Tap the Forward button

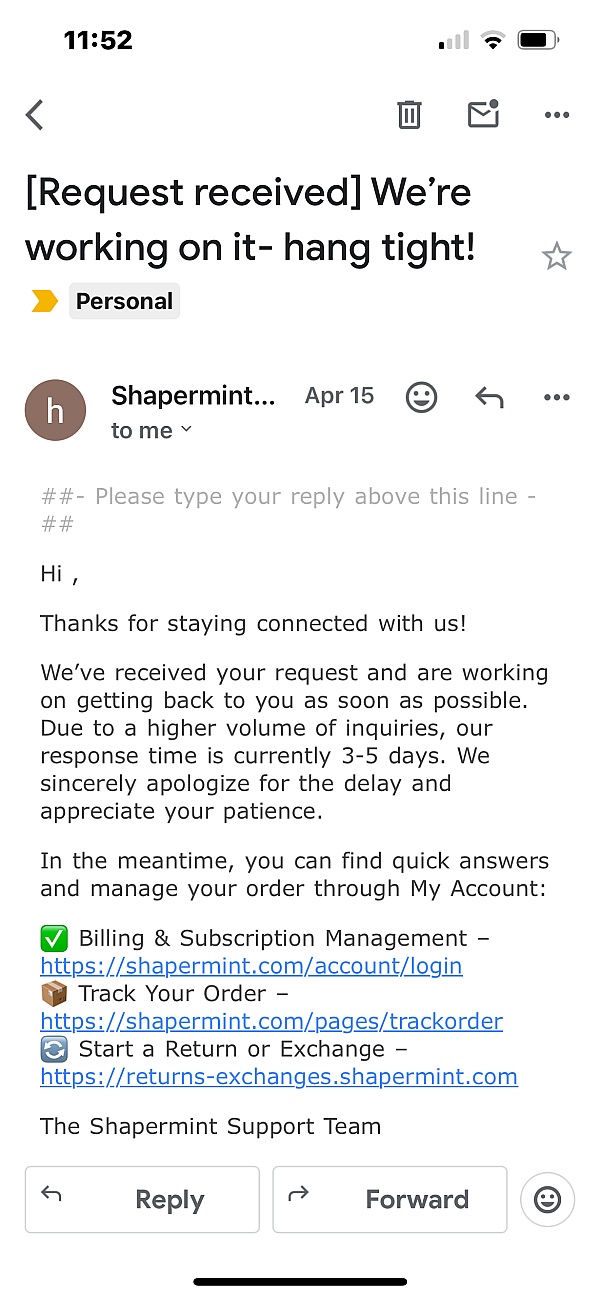click(x=390, y=1199)
